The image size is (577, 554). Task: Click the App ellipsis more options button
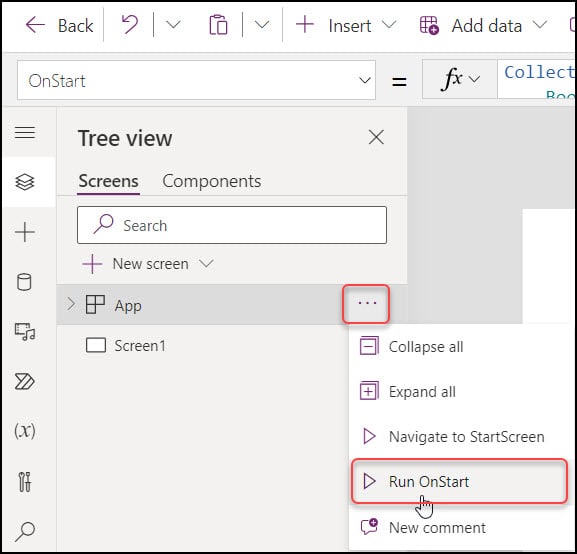[x=367, y=304]
